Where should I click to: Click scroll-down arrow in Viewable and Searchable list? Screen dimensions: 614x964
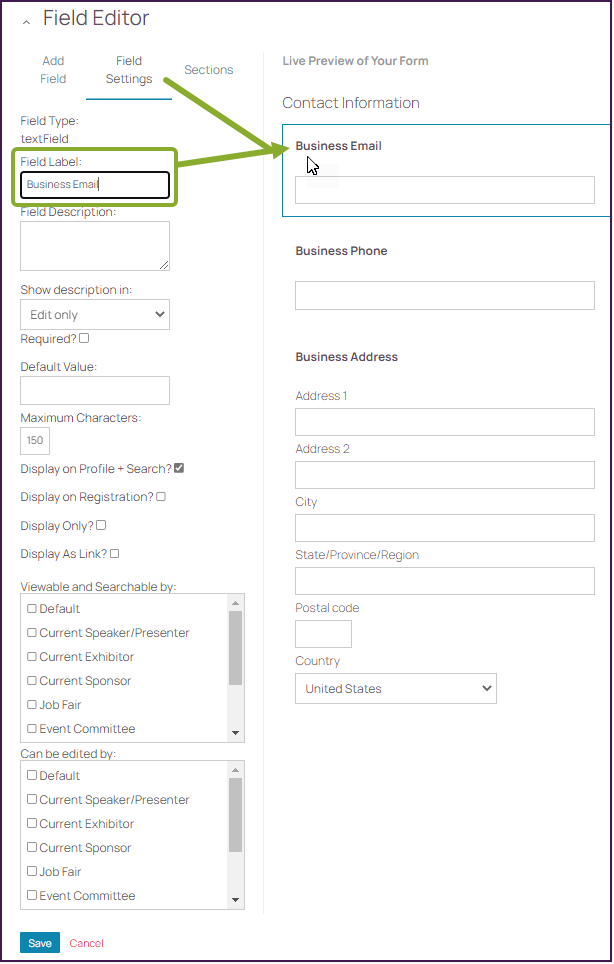[236, 733]
